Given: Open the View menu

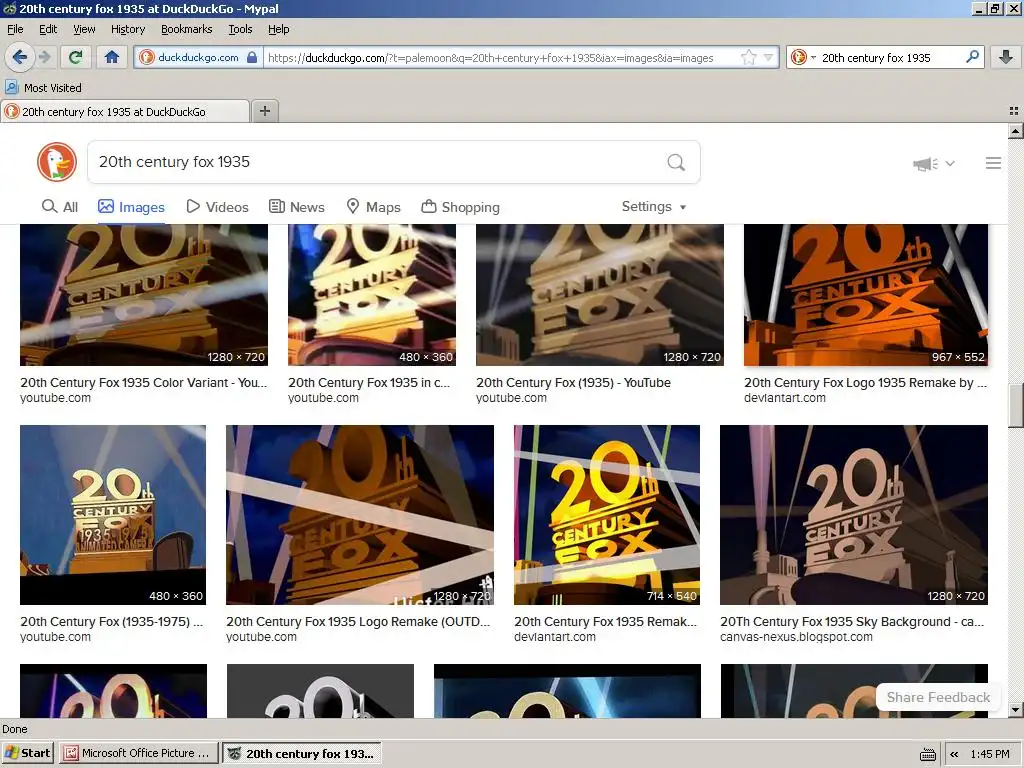Looking at the screenshot, I should click(84, 29).
